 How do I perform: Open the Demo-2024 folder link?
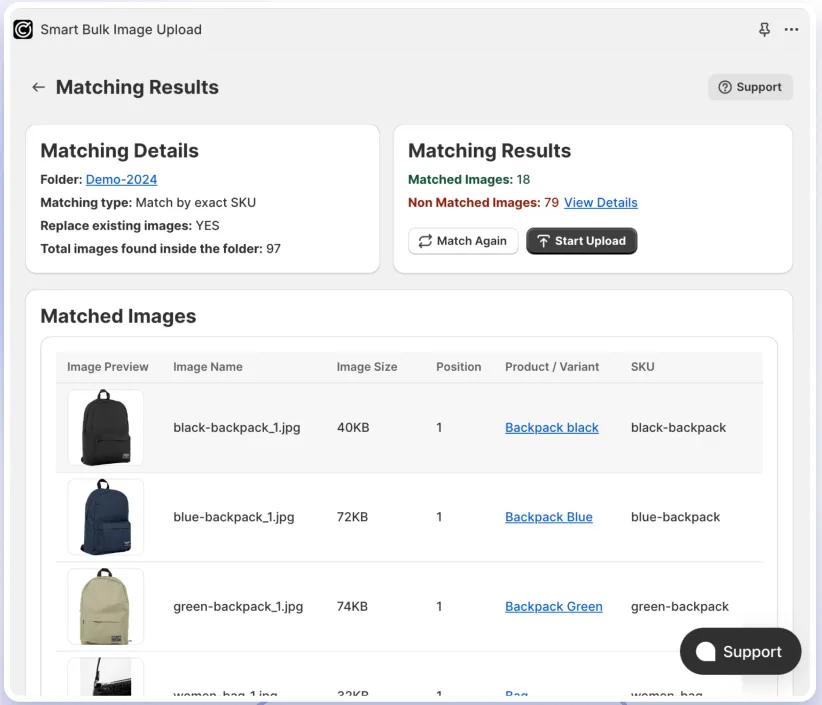[121, 179]
